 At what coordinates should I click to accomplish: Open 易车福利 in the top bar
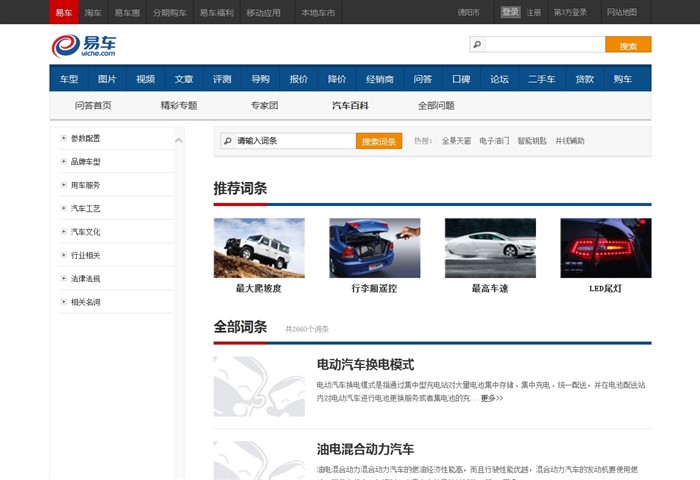(217, 13)
